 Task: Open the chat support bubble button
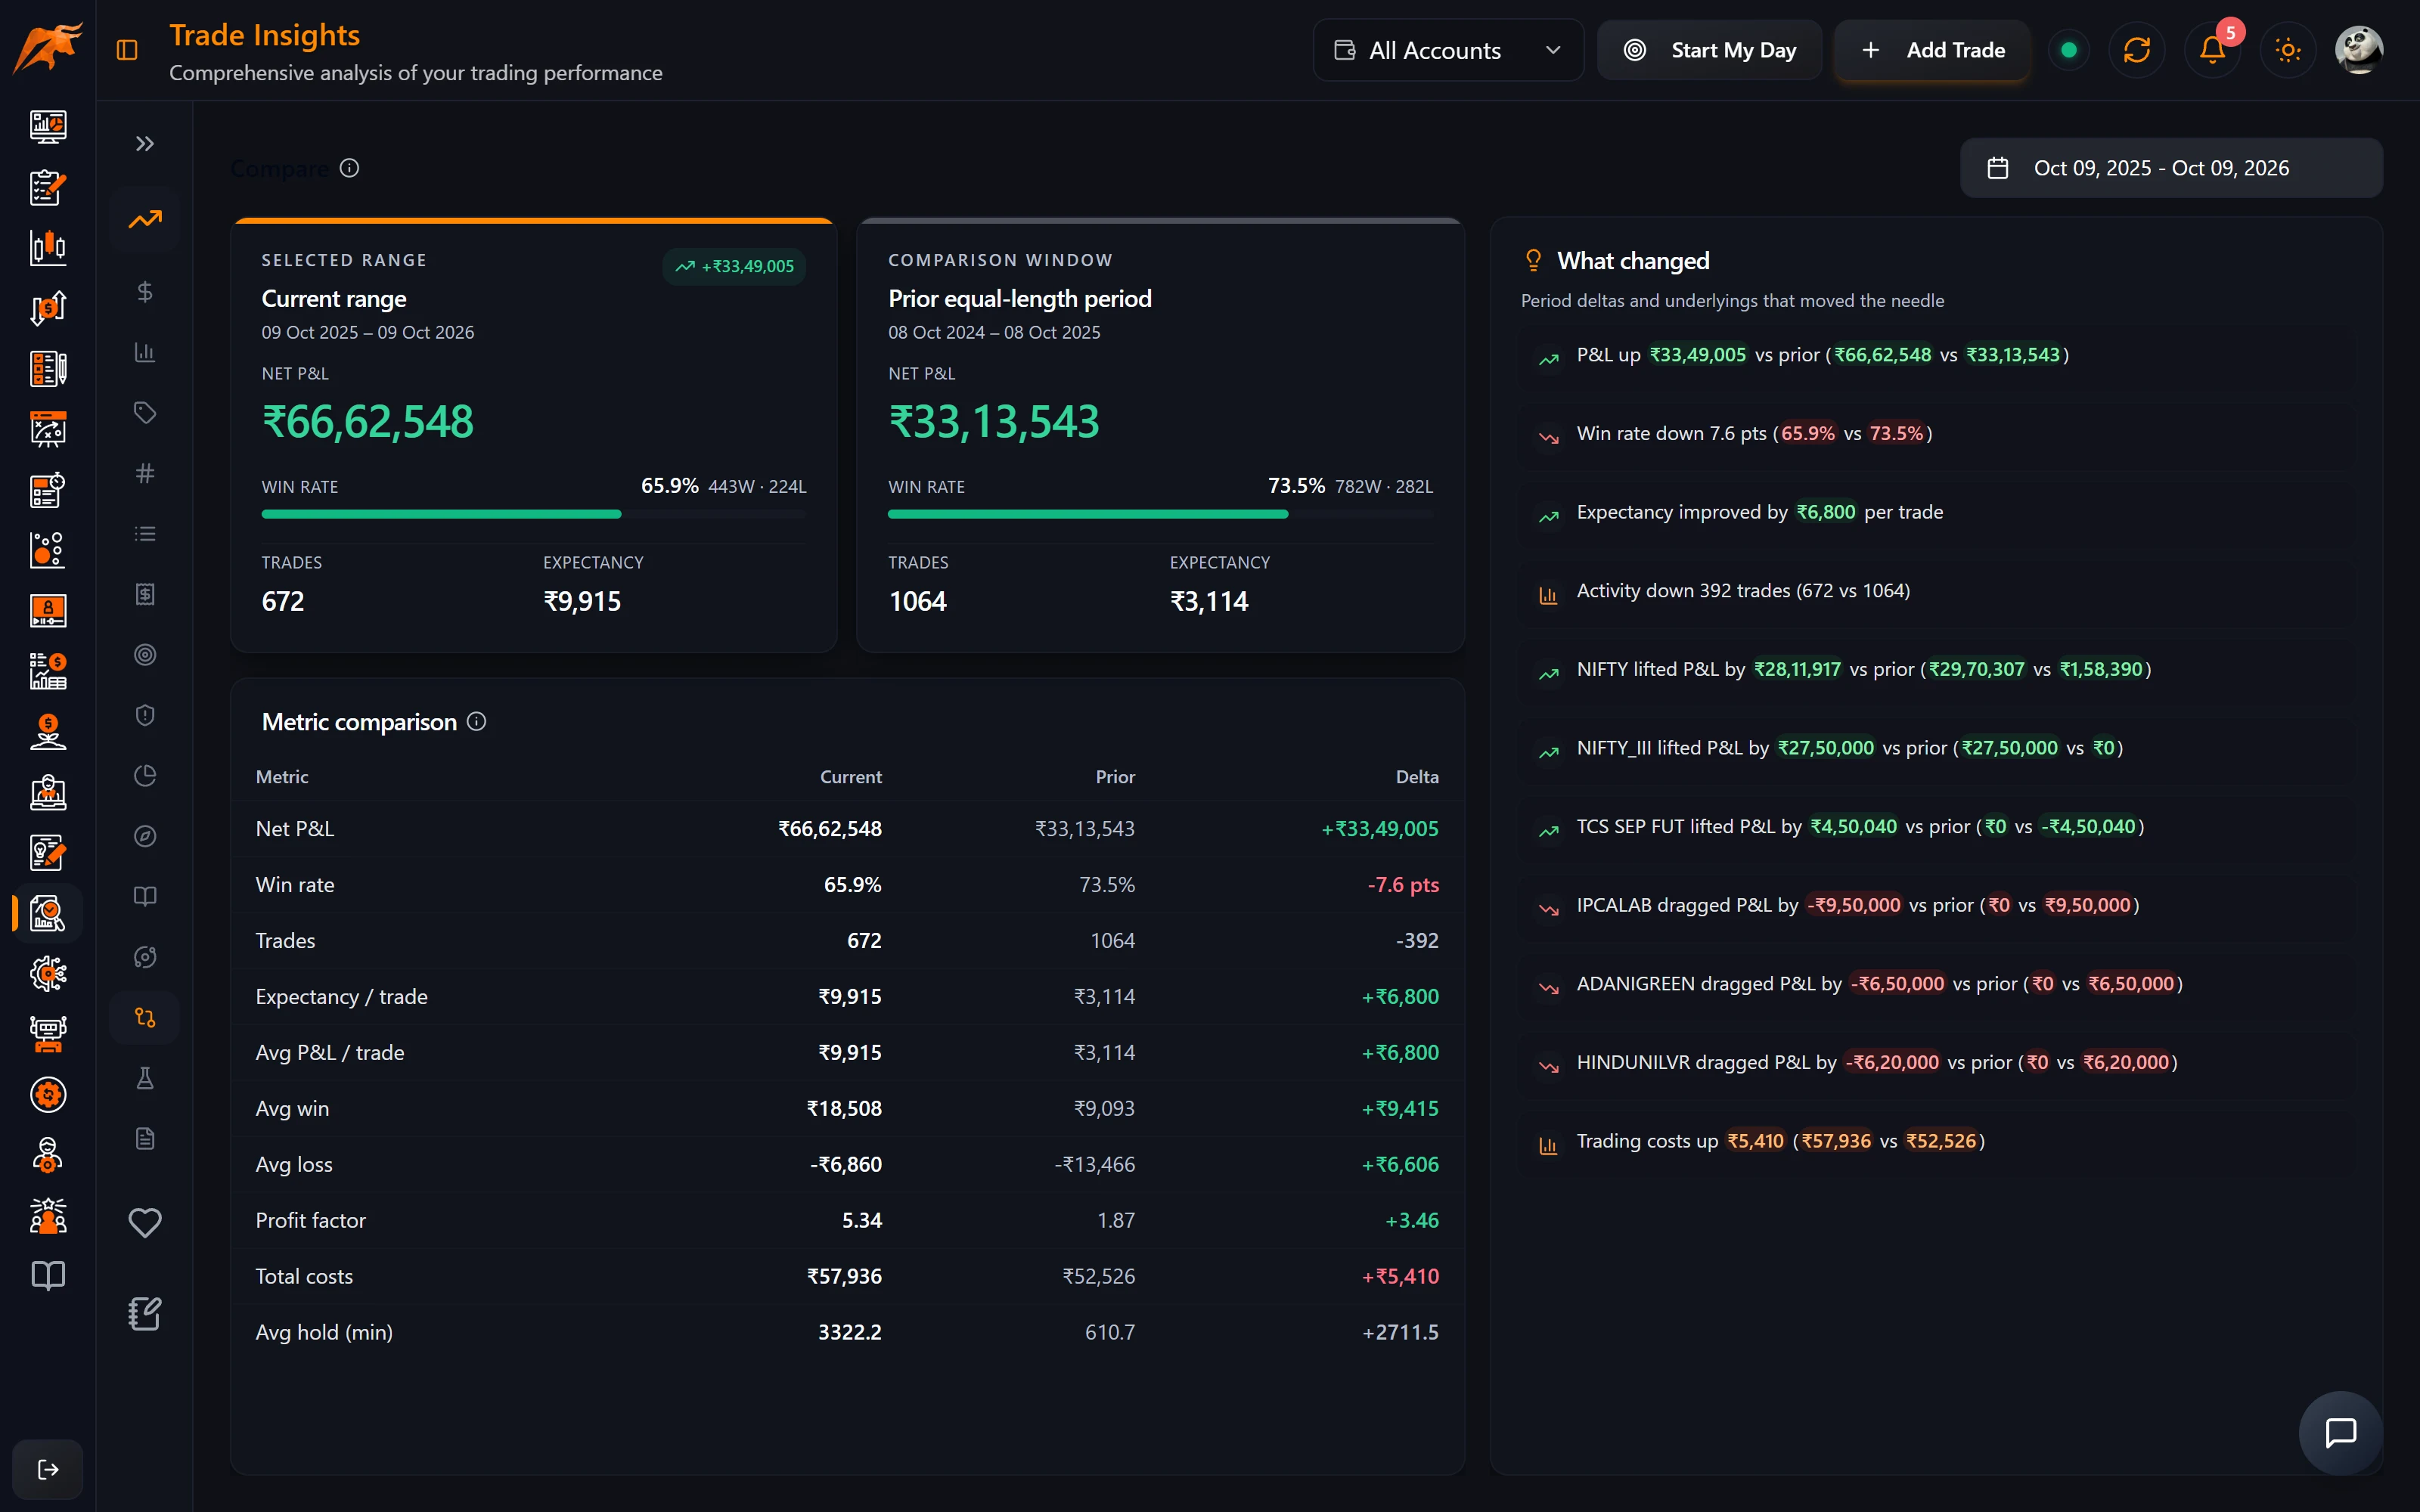pos(2340,1432)
